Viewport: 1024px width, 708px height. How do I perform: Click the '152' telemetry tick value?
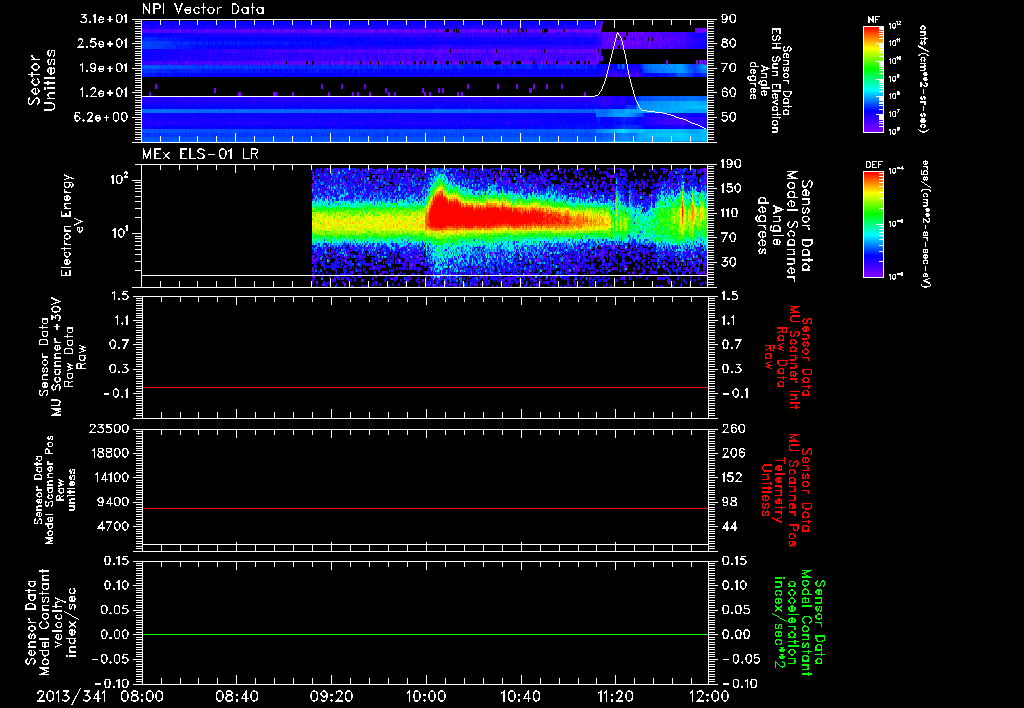pos(732,477)
